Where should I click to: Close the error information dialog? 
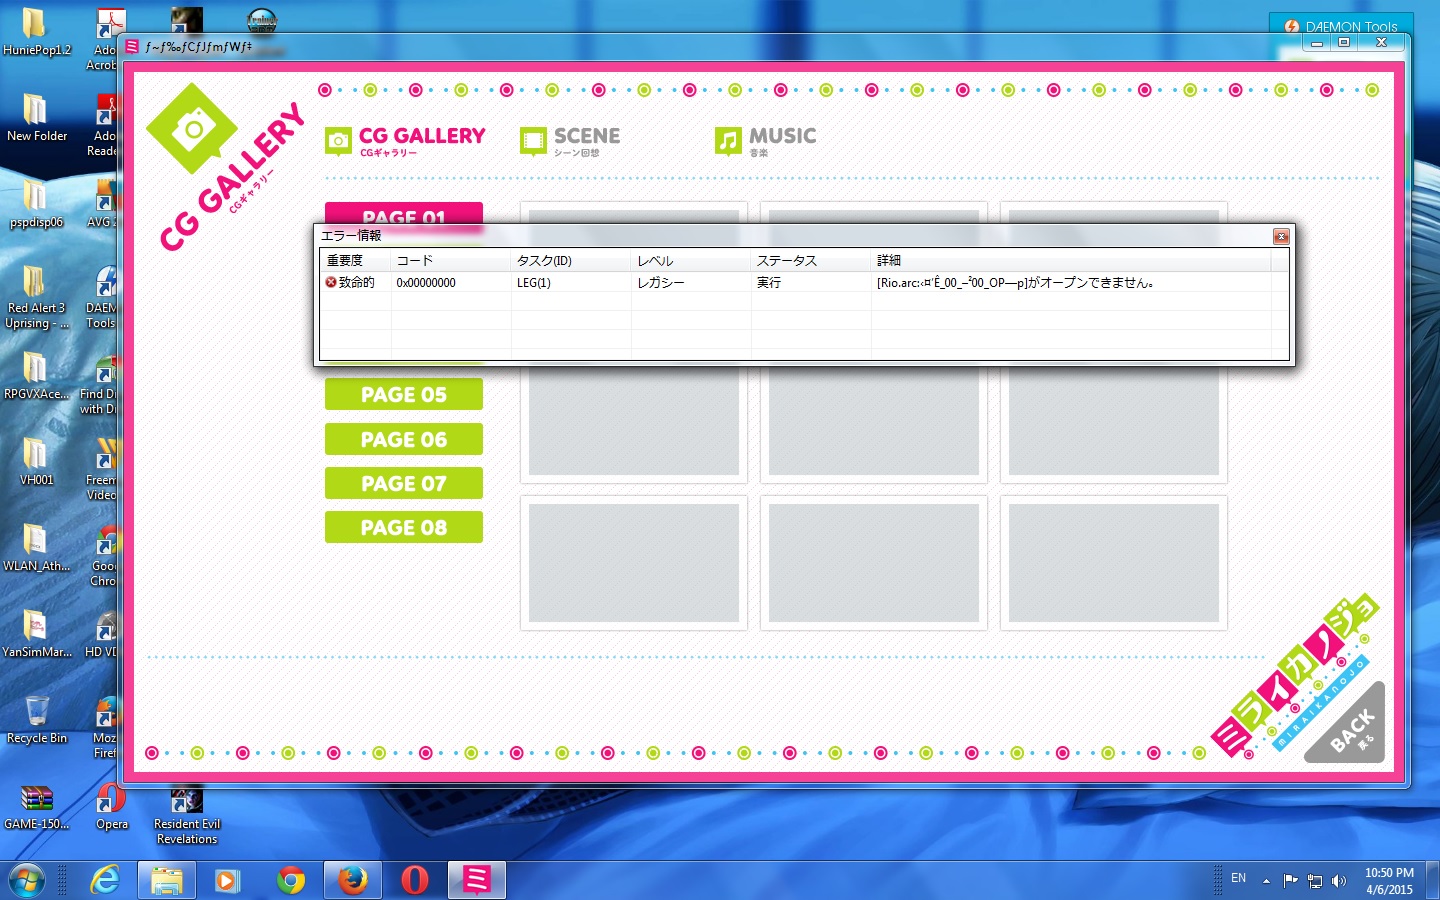click(x=1280, y=236)
